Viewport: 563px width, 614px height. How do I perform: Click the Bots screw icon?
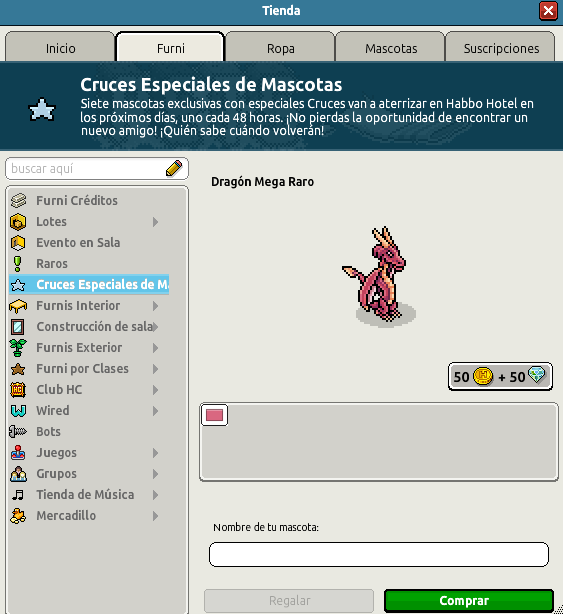(18, 432)
